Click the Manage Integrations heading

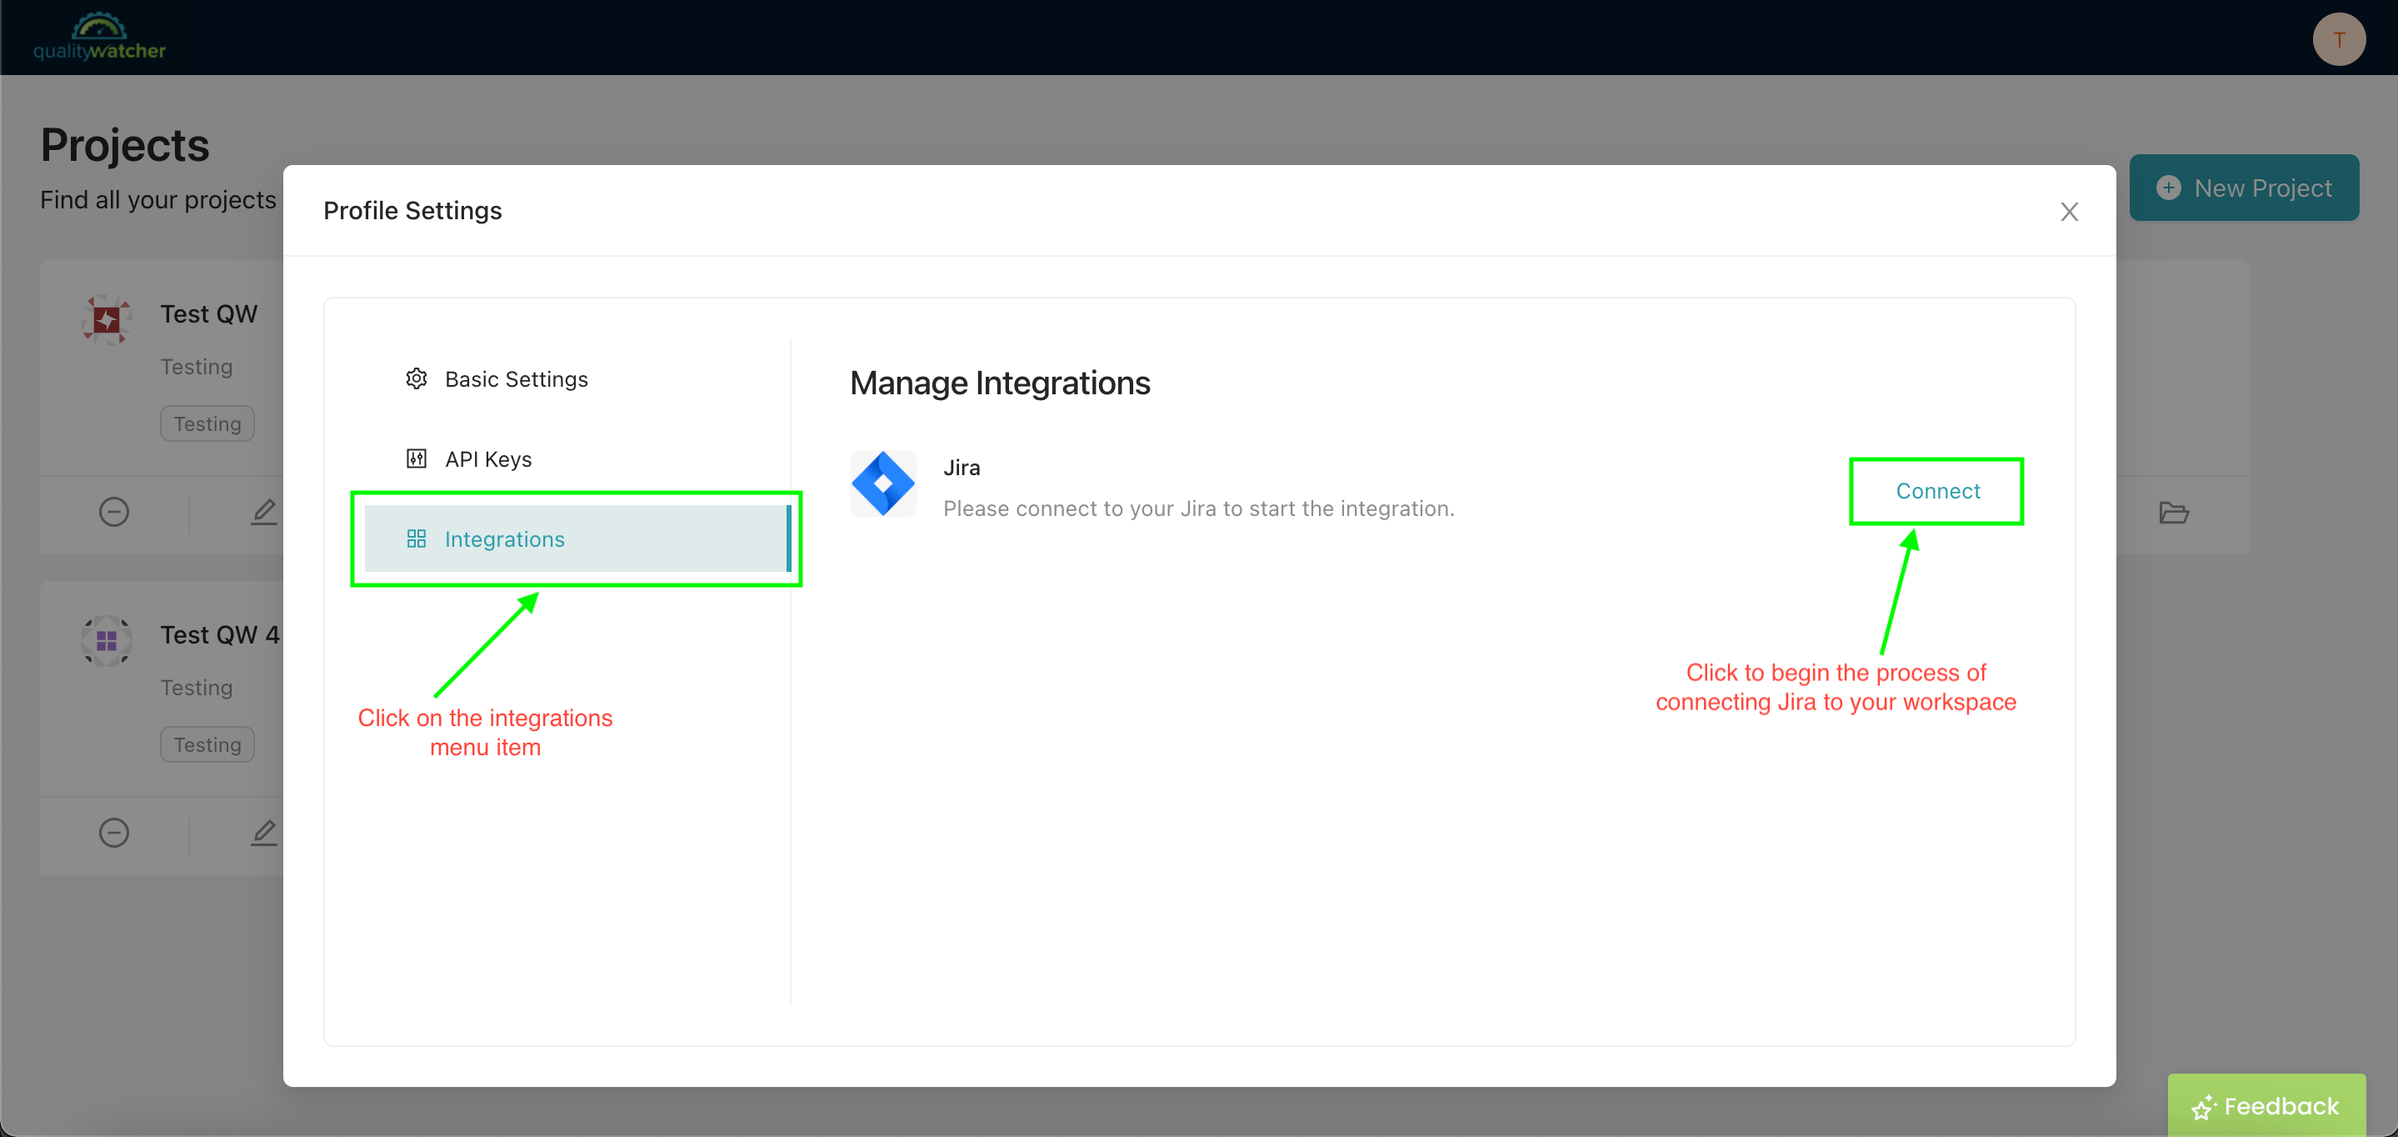(1000, 383)
